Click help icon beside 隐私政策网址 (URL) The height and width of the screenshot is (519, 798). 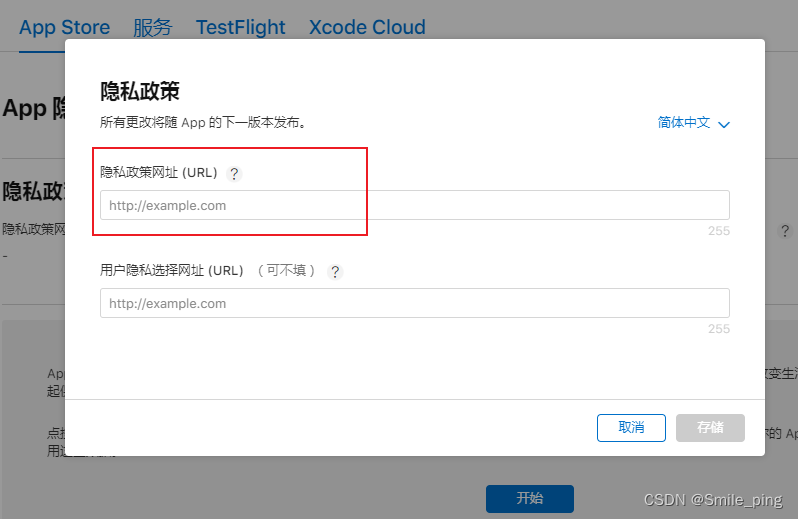point(234,174)
